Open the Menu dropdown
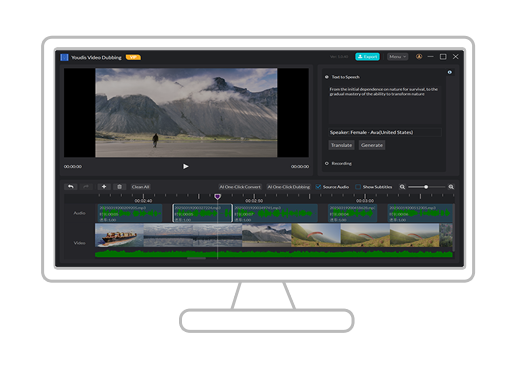 point(398,57)
